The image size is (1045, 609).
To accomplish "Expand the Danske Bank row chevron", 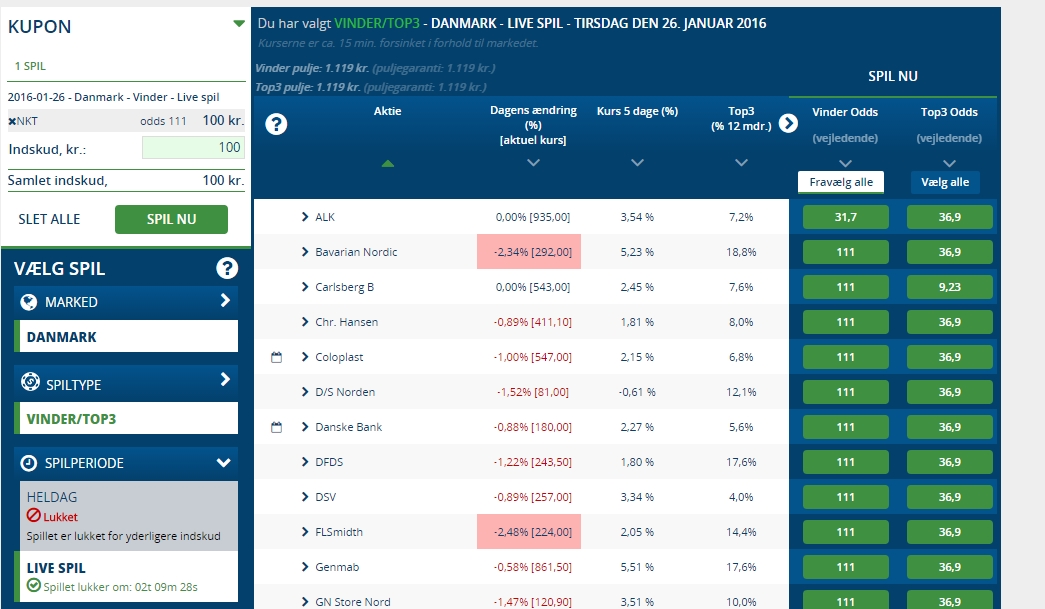I will click(x=305, y=427).
